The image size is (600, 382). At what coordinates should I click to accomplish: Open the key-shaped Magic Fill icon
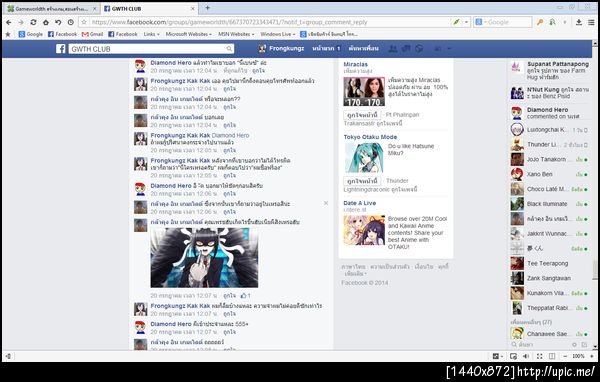pyautogui.click(x=540, y=22)
